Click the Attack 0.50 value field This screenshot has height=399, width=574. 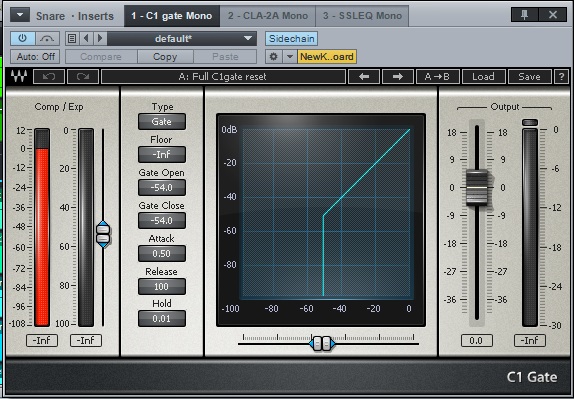pos(162,253)
